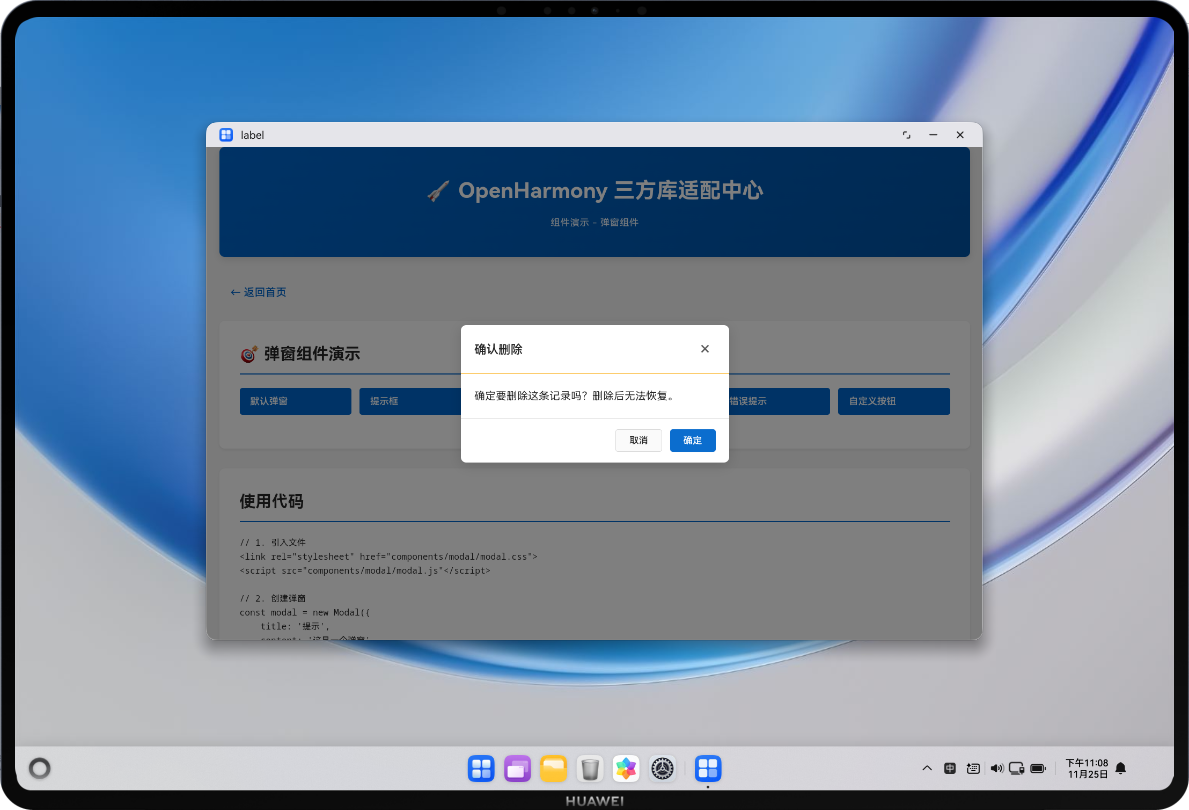Open the Gallery photos app in dock

point(626,768)
